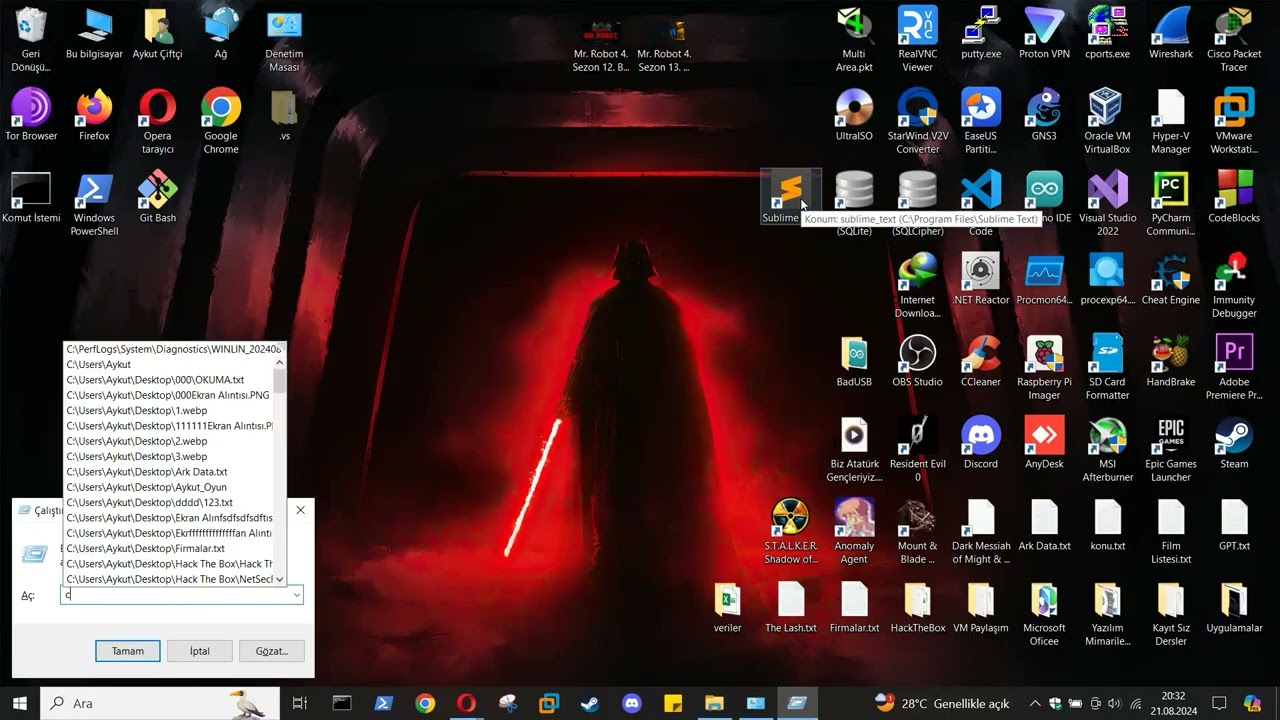Viewport: 1280px width, 720px height.
Task: Select the Wireshark desktop icon
Action: (x=1171, y=33)
